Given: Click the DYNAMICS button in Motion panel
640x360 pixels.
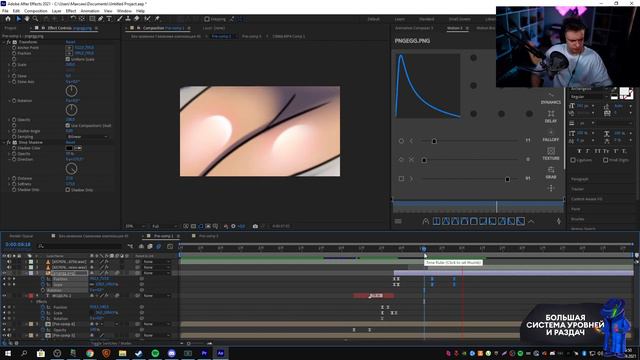Looking at the screenshot, I should point(551,98).
